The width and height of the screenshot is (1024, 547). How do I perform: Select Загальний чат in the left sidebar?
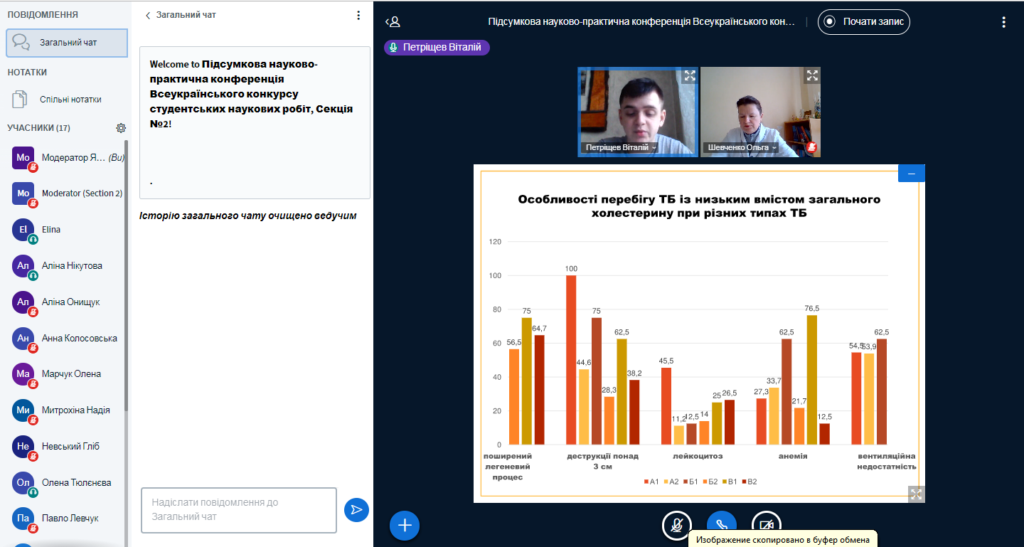(67, 43)
